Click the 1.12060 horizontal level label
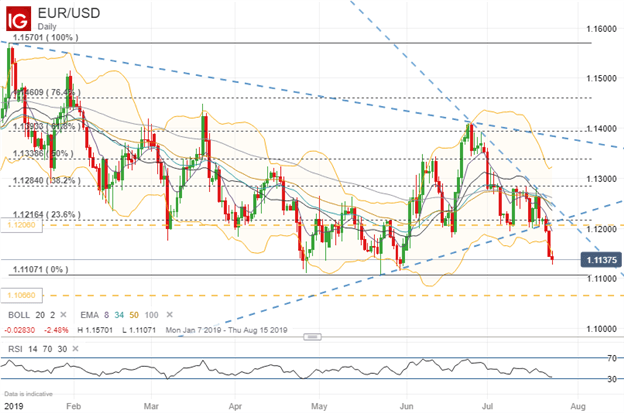Viewport: 624px width, 413px height. pyautogui.click(x=21, y=225)
